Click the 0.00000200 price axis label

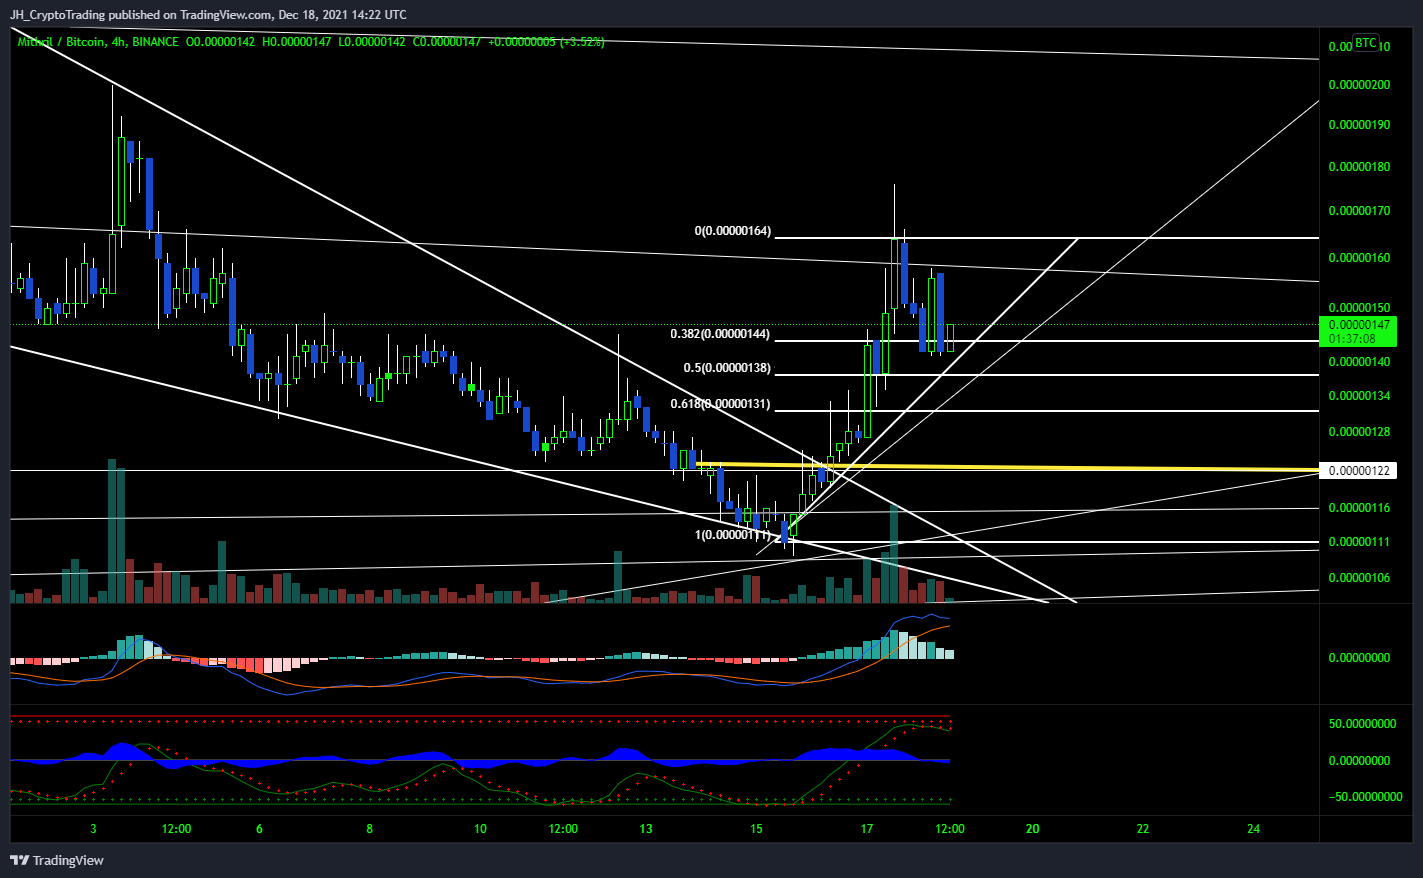pos(1359,85)
